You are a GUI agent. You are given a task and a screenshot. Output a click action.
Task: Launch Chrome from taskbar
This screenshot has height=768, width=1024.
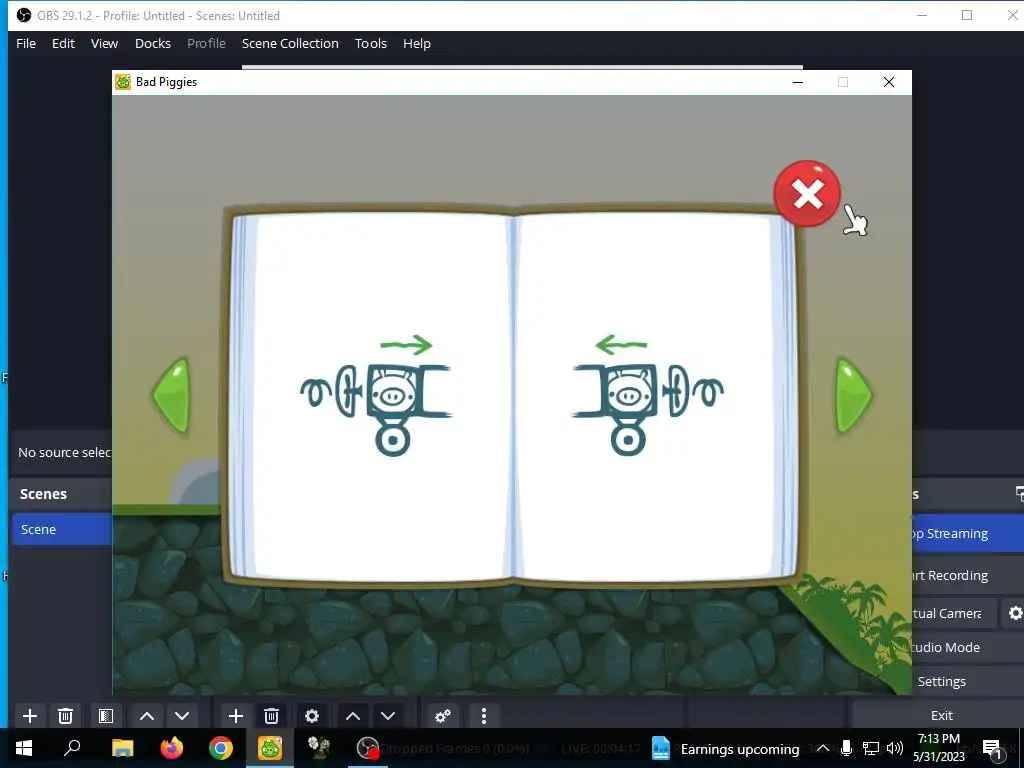click(x=221, y=748)
